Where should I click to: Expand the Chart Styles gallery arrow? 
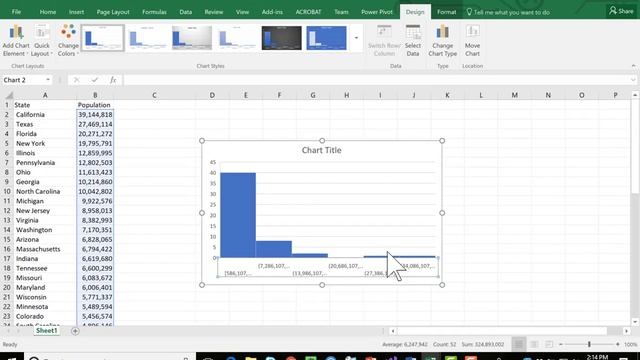click(356, 38)
